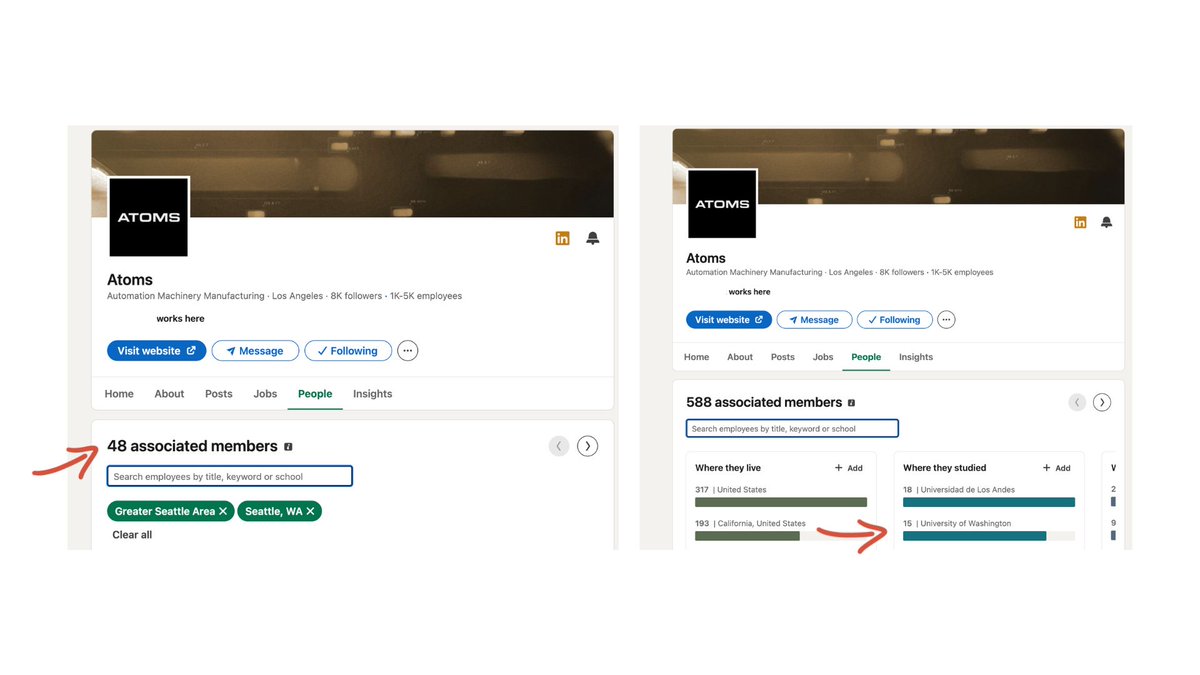Open About tab in left screenshot
The width and height of the screenshot is (1200, 675).
coord(169,394)
